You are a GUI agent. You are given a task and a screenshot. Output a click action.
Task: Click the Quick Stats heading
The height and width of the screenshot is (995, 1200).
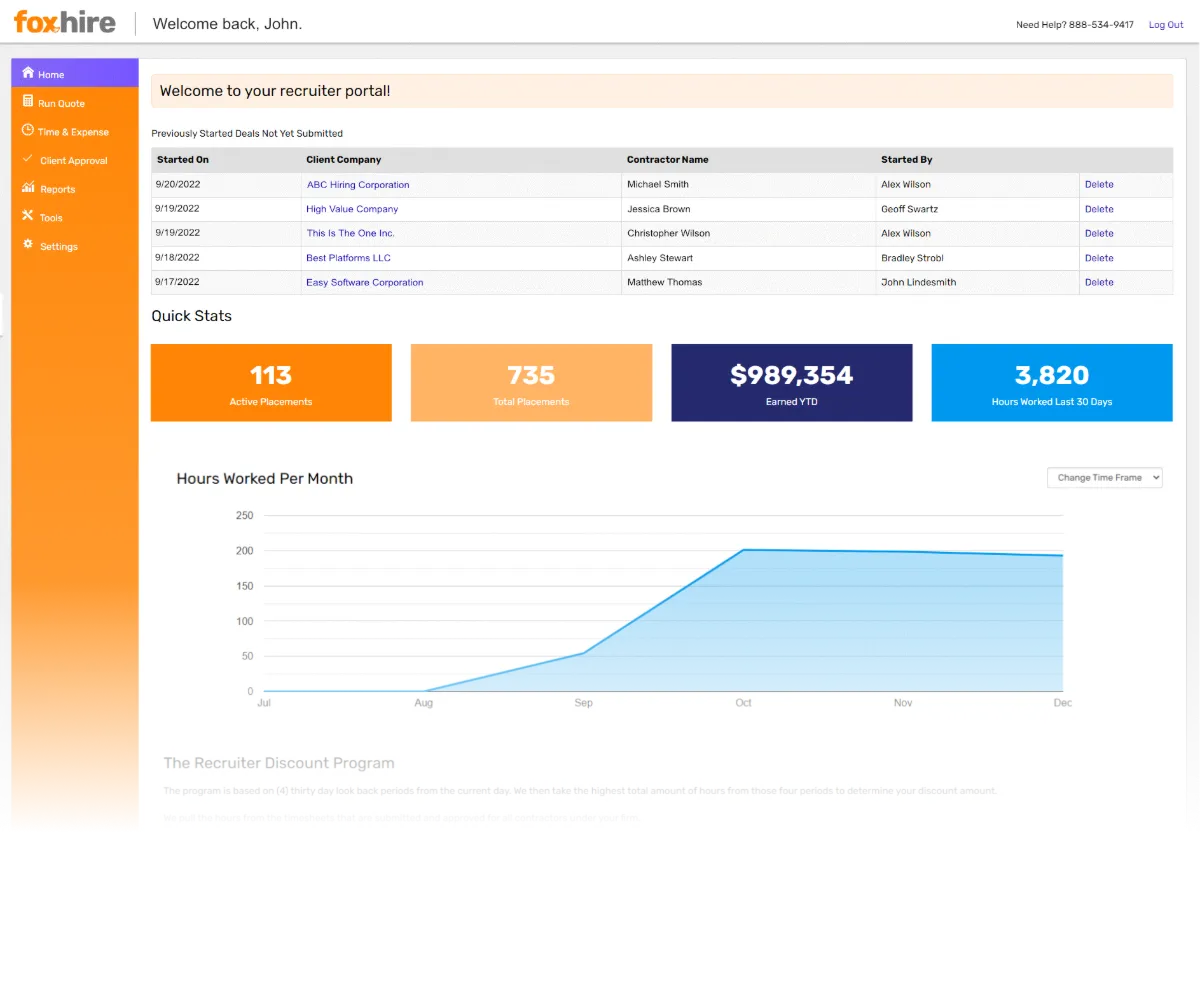point(191,316)
